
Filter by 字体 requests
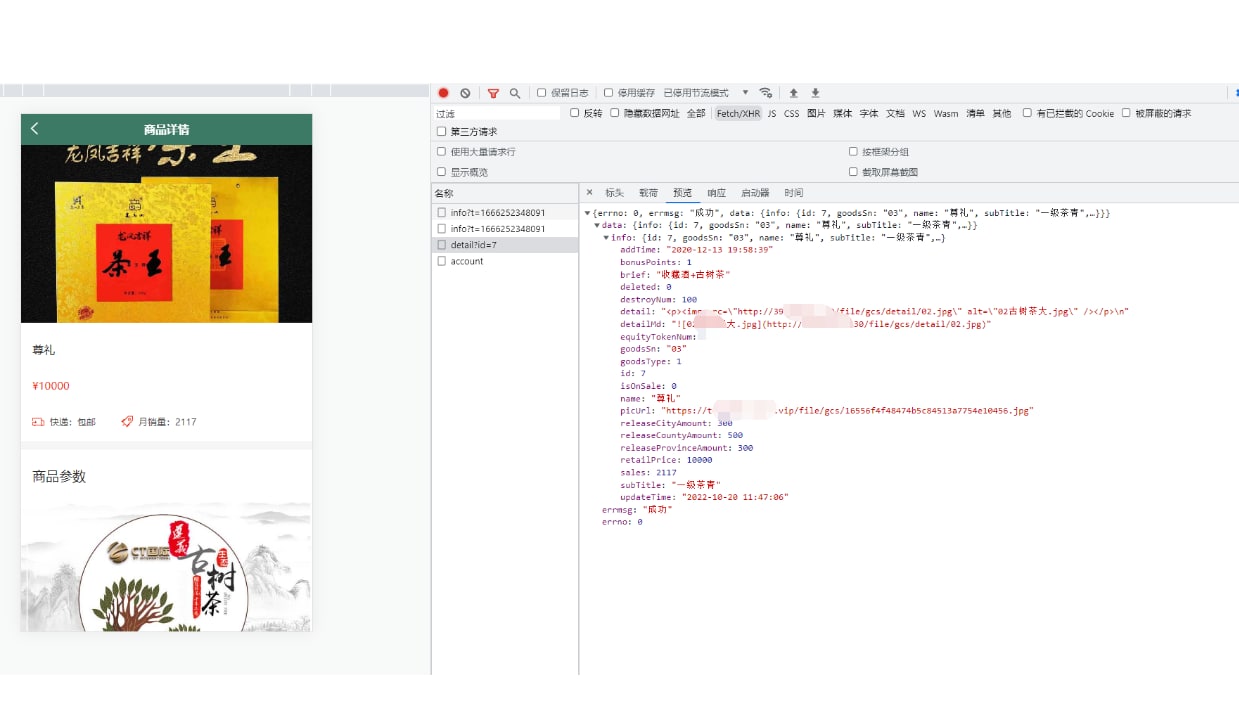click(x=869, y=114)
